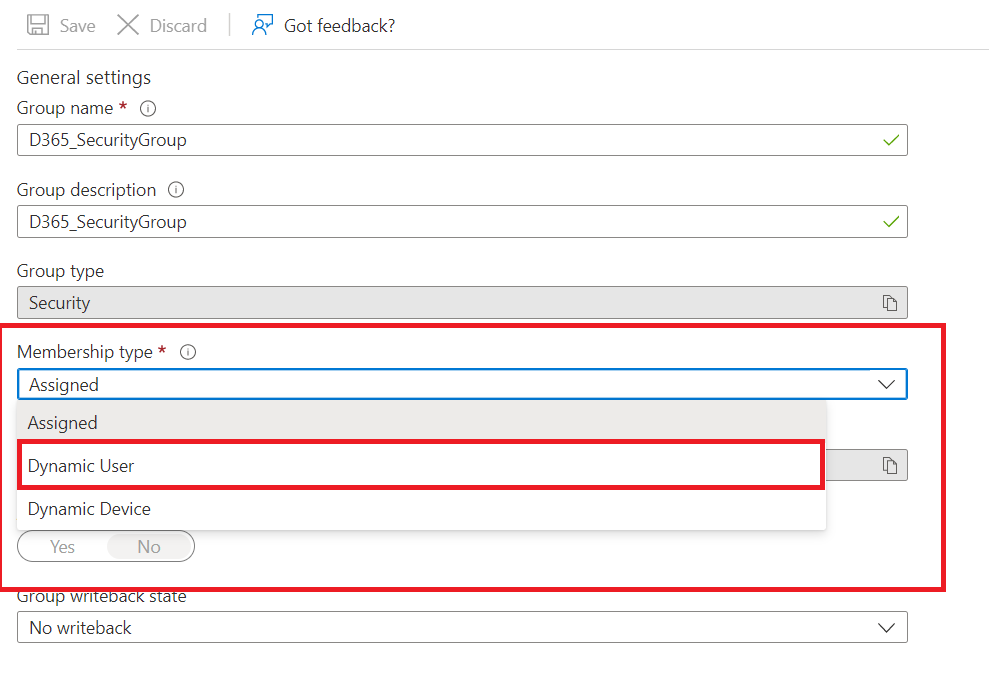This screenshot has height=691, width=989.
Task: Click copy icon right of dropdown list
Action: pyautogui.click(x=889, y=465)
